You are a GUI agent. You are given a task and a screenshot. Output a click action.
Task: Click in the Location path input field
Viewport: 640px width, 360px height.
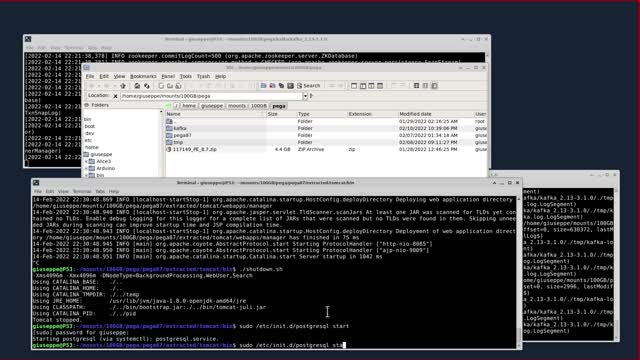(211, 96)
